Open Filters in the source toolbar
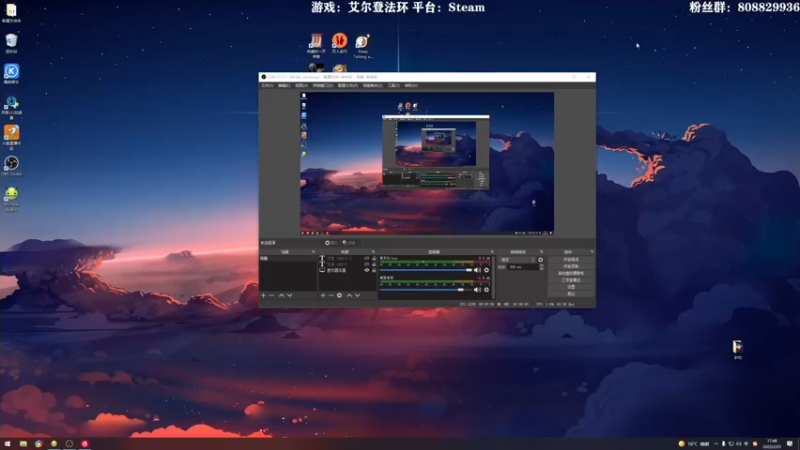Screen dimensions: 800x450 point(349,243)
